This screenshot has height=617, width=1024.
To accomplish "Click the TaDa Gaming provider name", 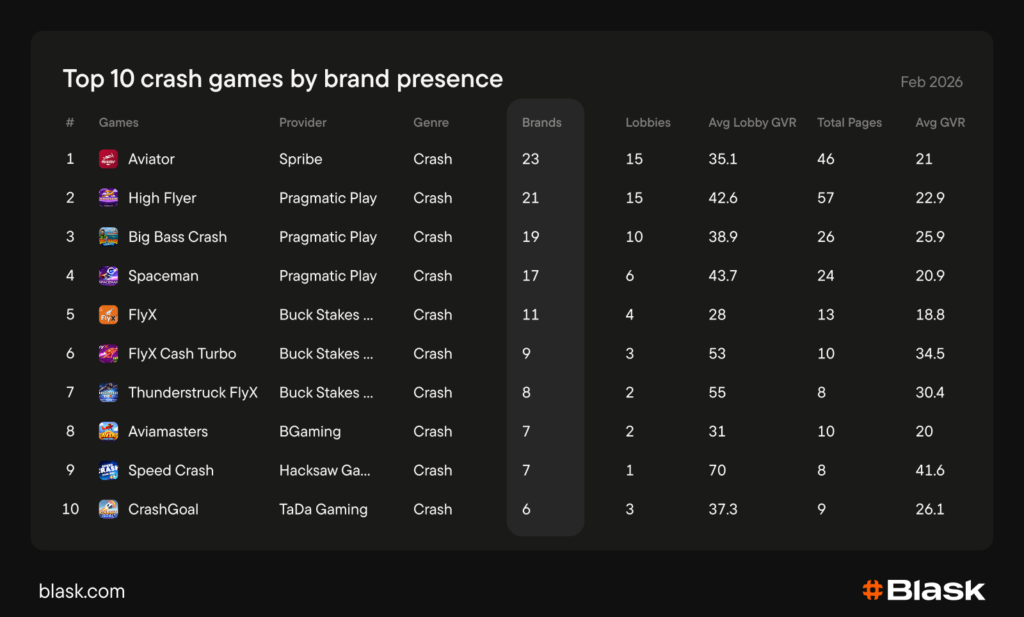I will [323, 510].
